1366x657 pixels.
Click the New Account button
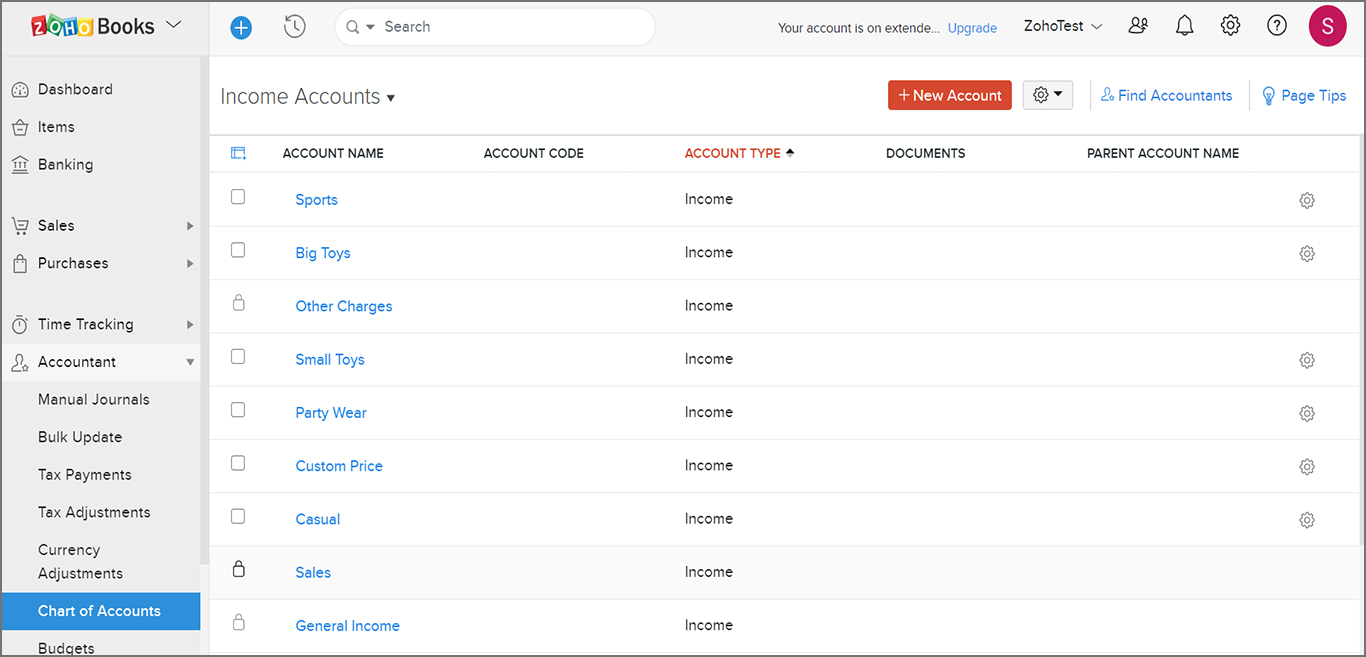[x=949, y=95]
